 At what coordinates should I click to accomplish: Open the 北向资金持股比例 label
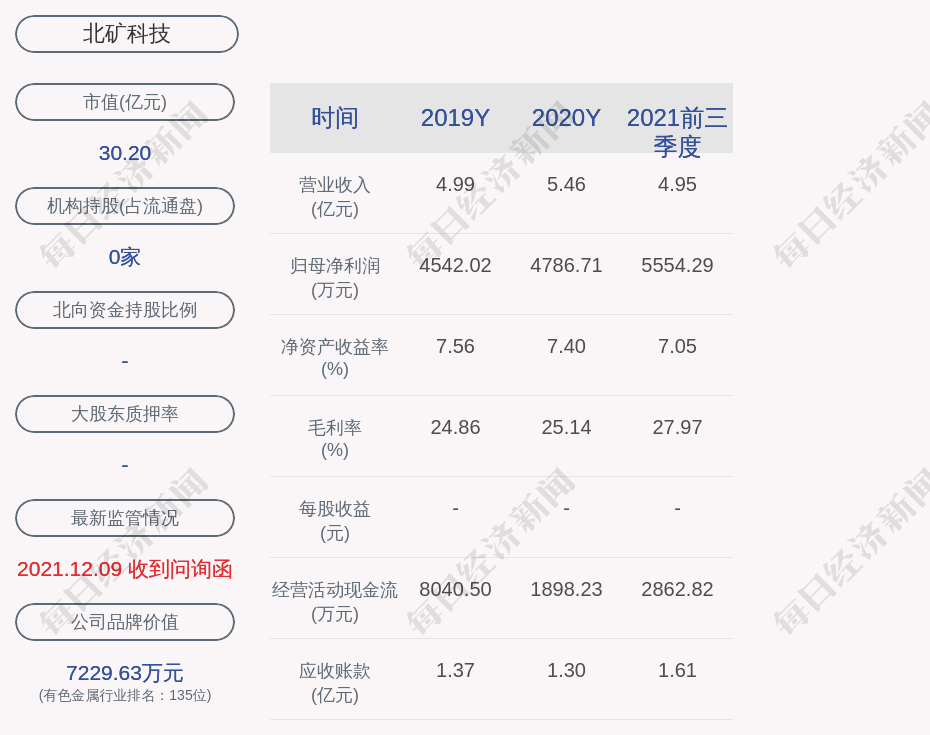click(125, 310)
